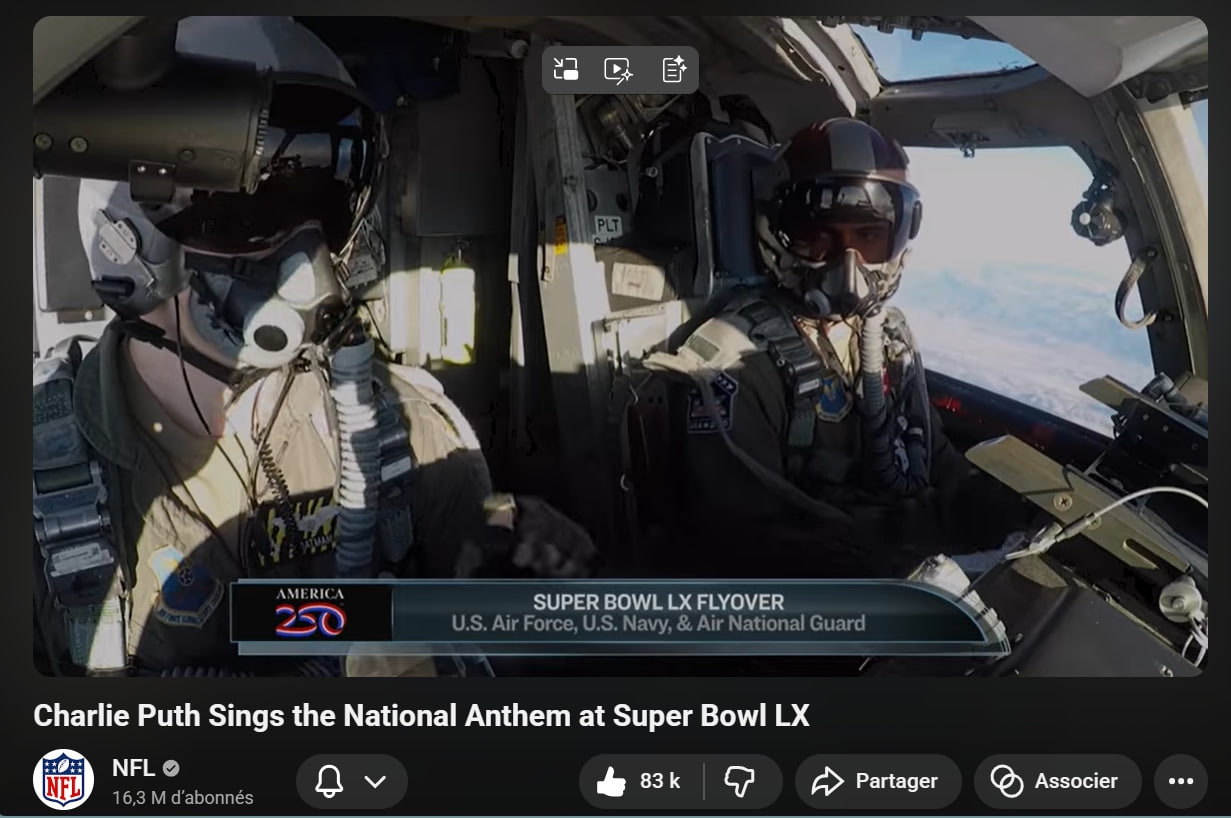Click the Associer button
The image size is (1231, 818).
(1058, 782)
